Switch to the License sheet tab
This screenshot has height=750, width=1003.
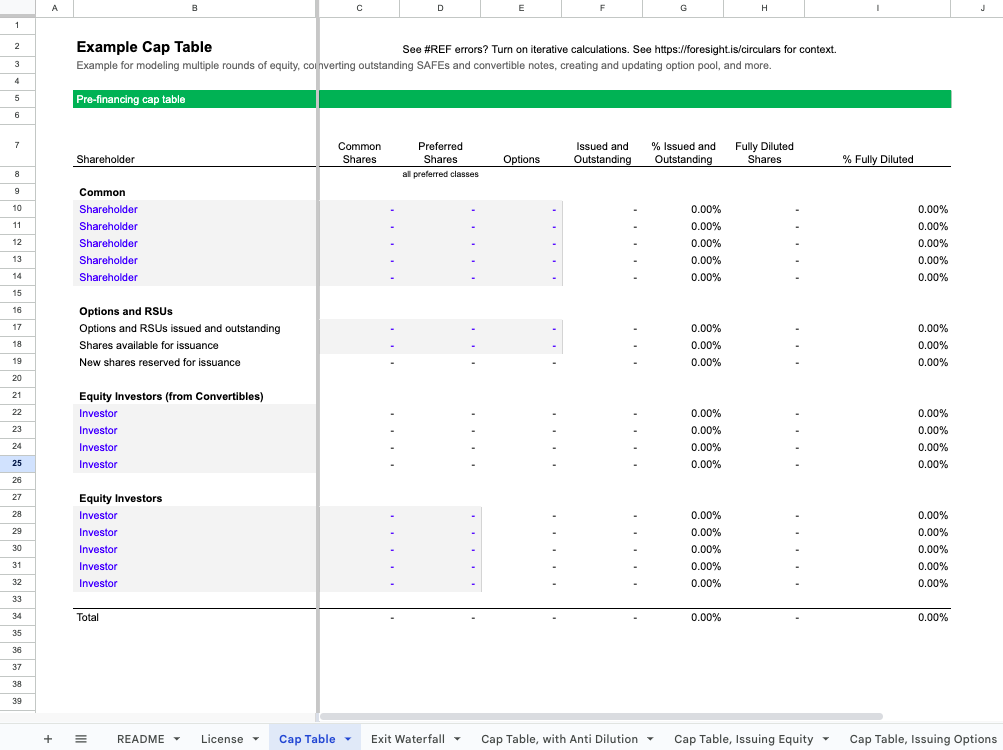click(x=221, y=739)
